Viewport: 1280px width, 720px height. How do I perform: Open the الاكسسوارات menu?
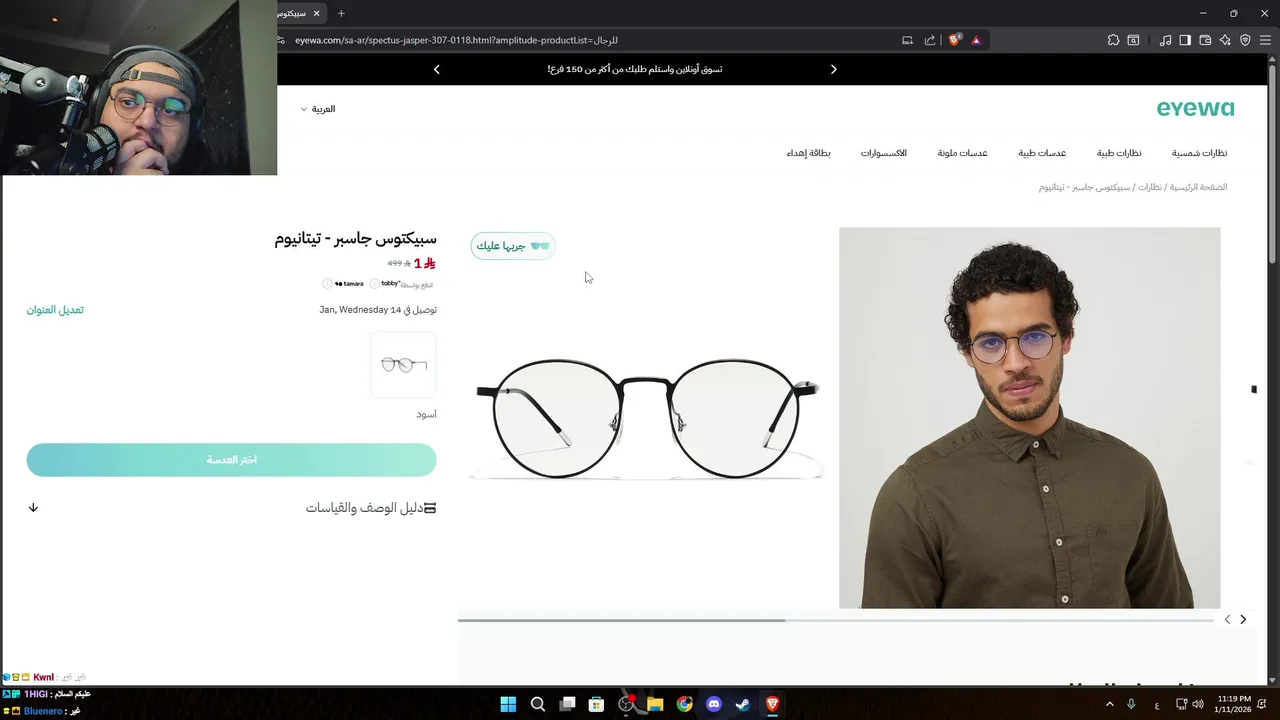884,153
